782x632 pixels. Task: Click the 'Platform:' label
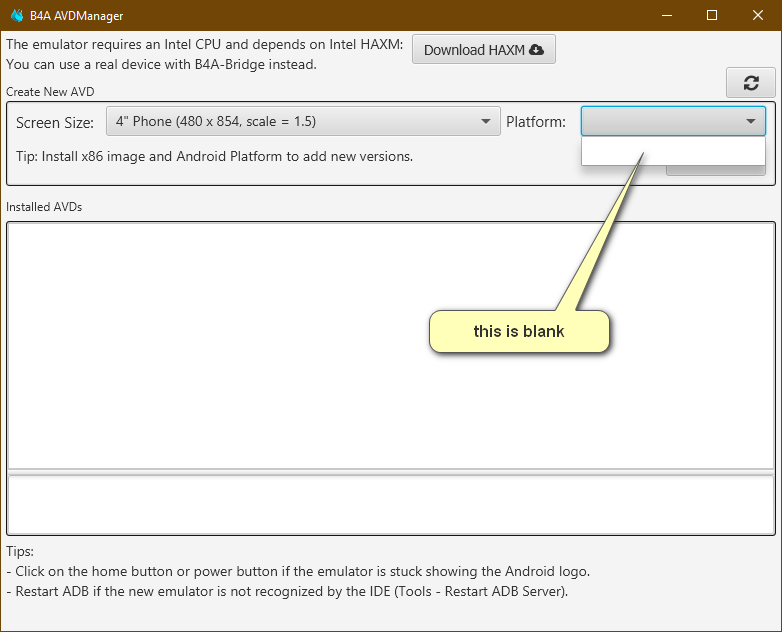click(536, 122)
